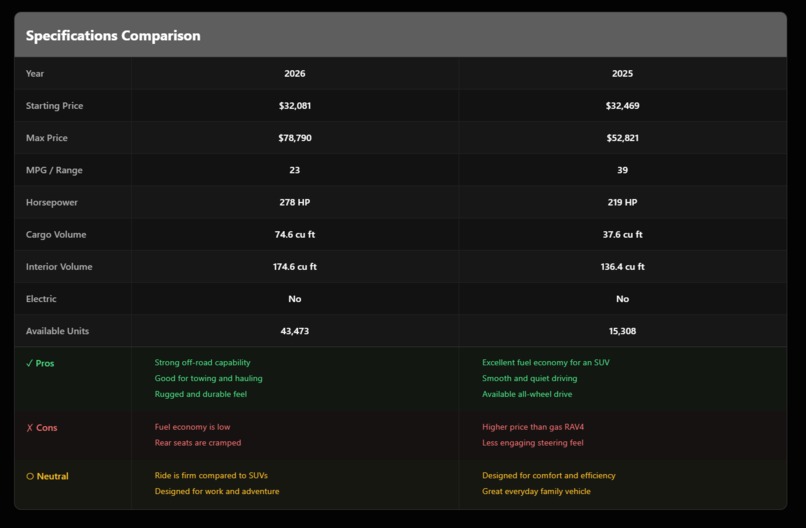Select the Horsepower row label
The height and width of the screenshot is (528, 806).
point(52,203)
